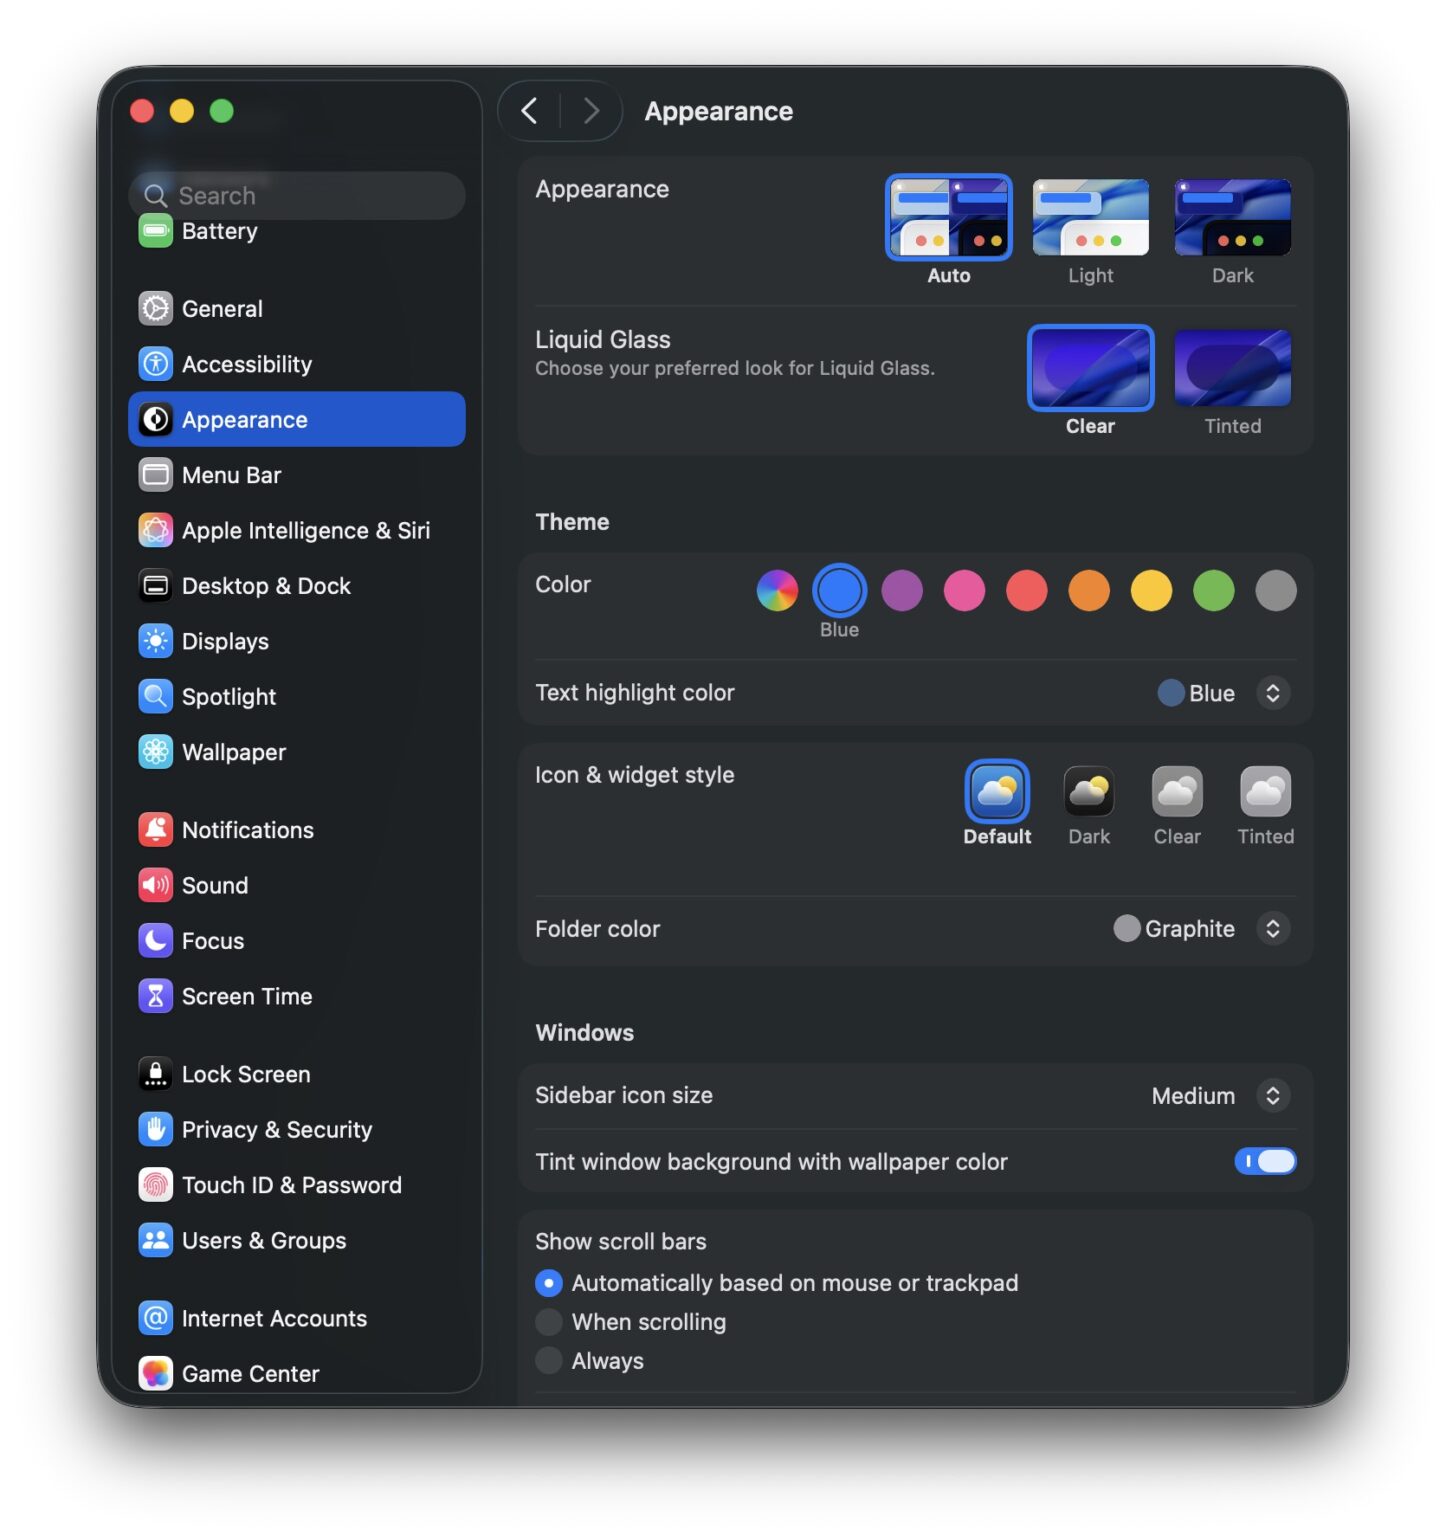Click the Touch ID fingerprint icon

[x=155, y=1185]
